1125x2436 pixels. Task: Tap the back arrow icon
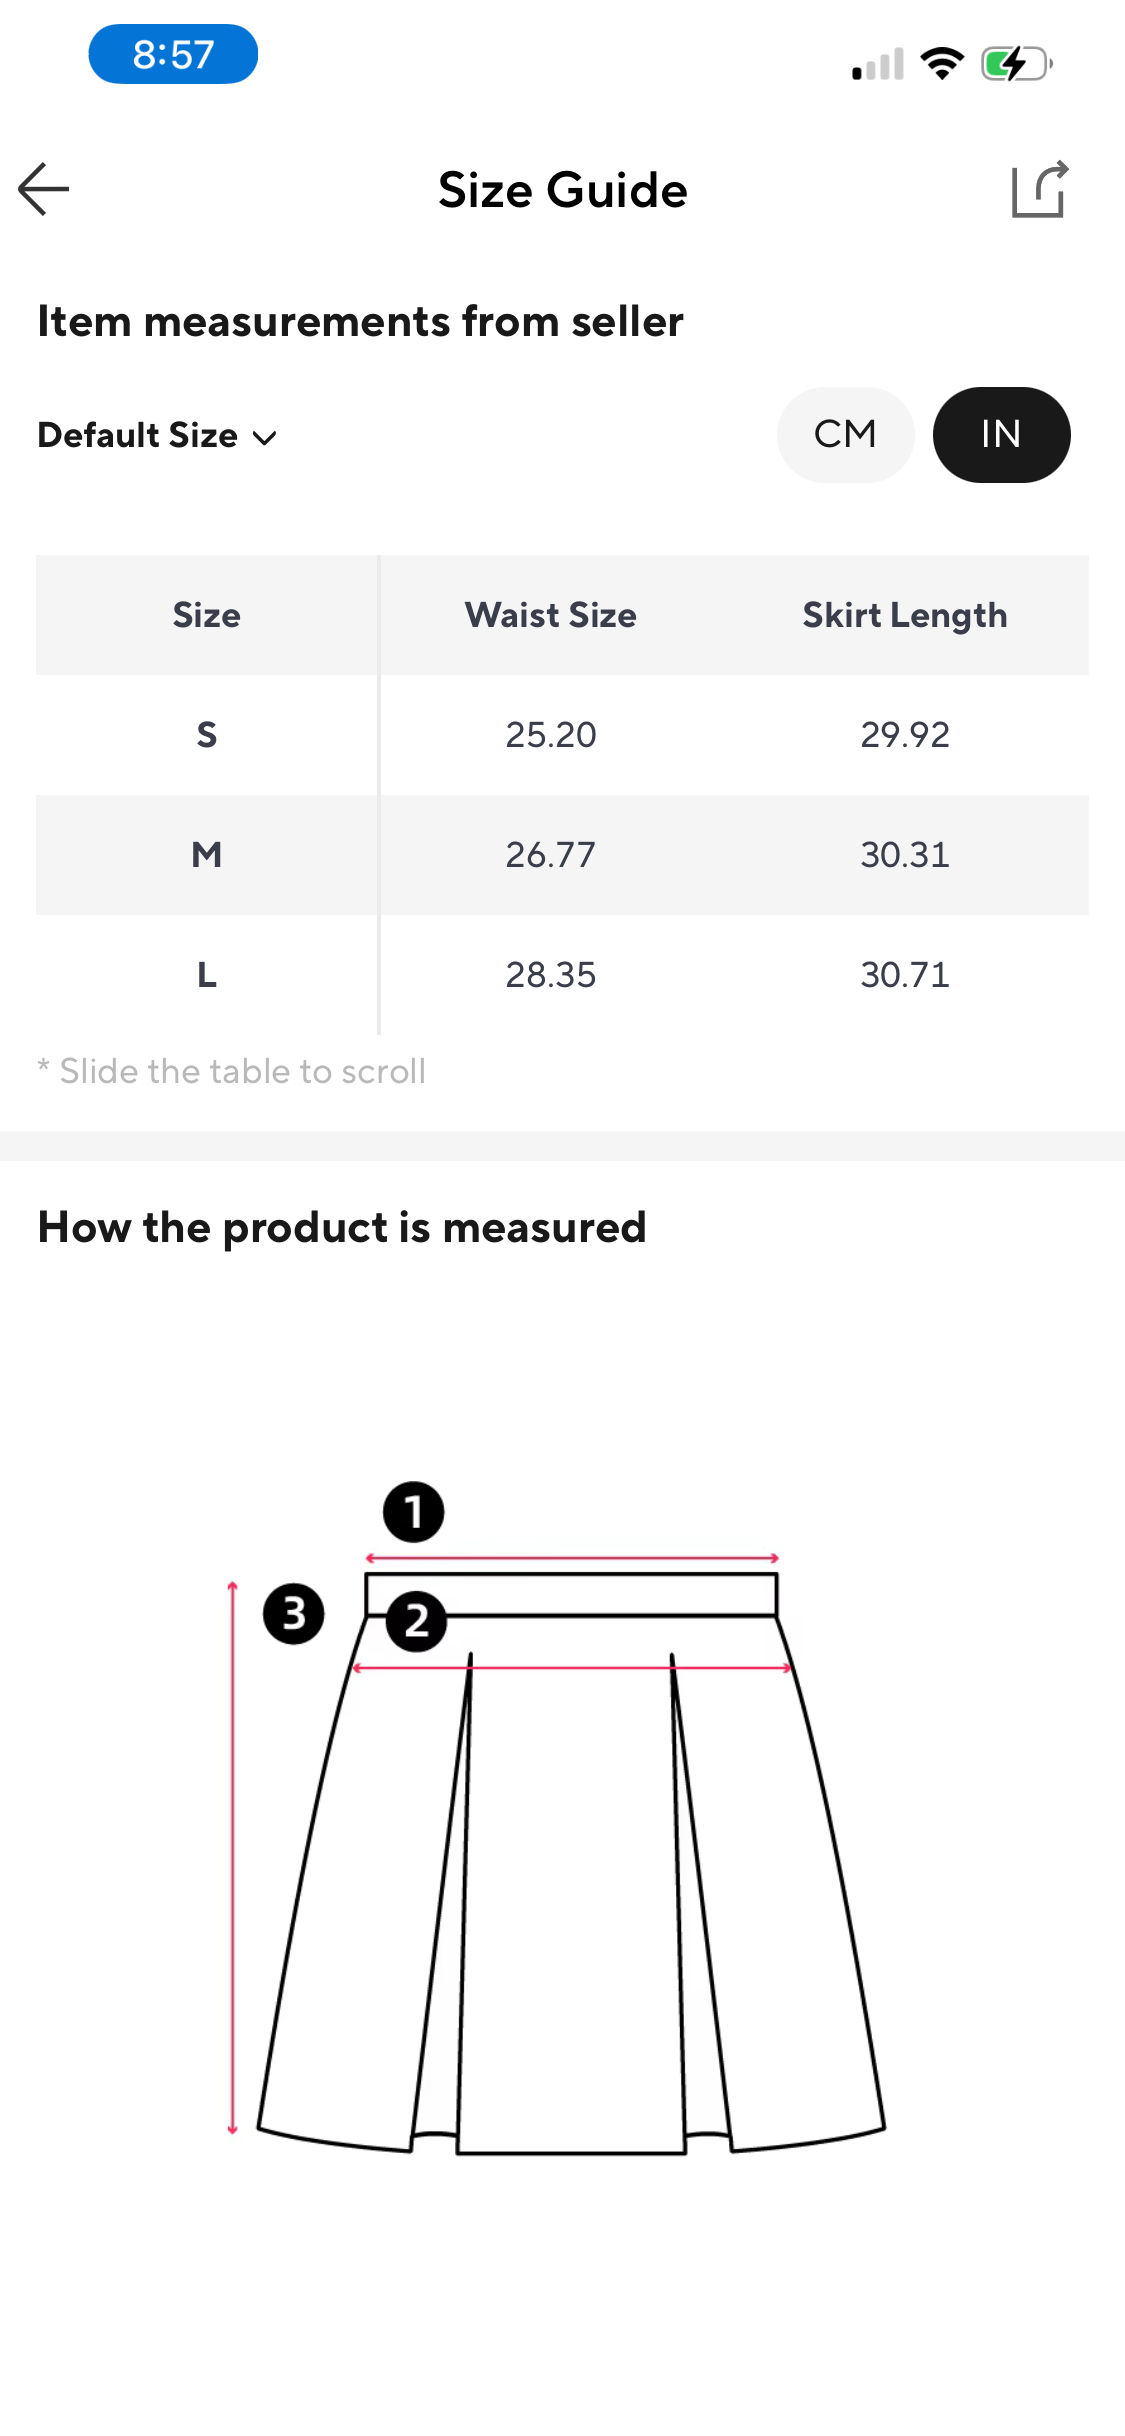click(44, 189)
